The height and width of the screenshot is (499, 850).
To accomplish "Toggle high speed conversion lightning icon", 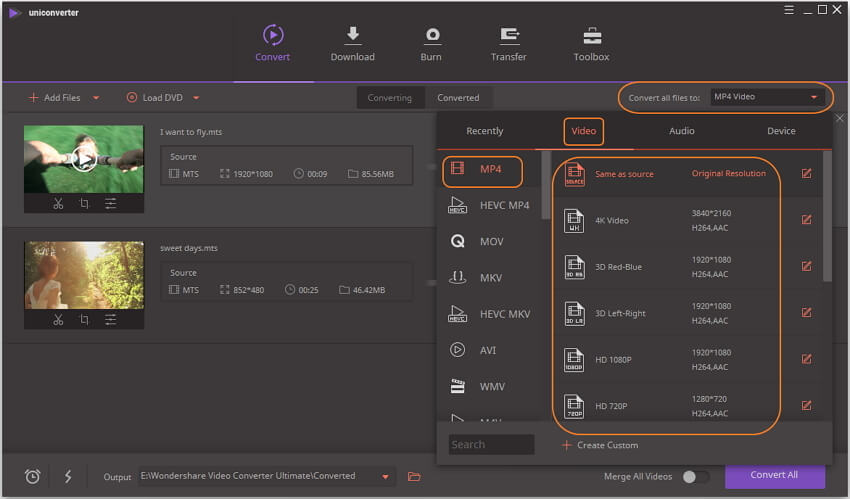I will (68, 477).
